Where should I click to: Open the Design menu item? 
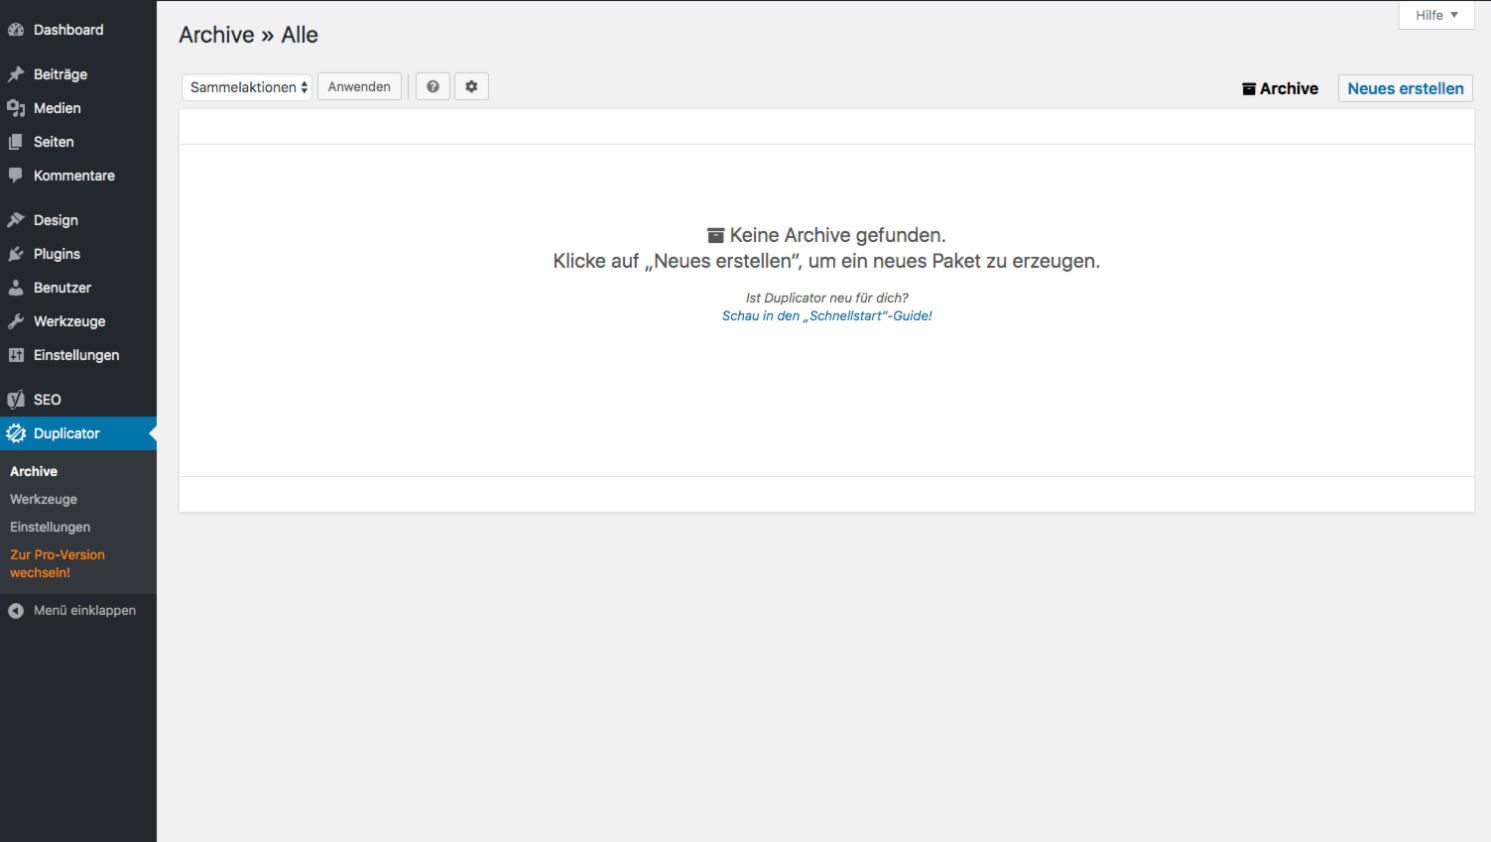tap(56, 220)
